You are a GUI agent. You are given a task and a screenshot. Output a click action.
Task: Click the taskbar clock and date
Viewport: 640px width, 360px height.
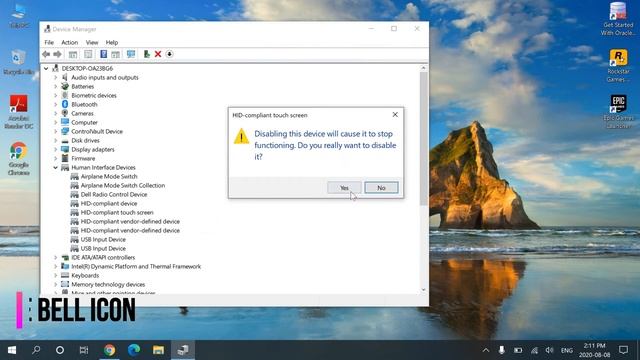[x=594, y=350]
